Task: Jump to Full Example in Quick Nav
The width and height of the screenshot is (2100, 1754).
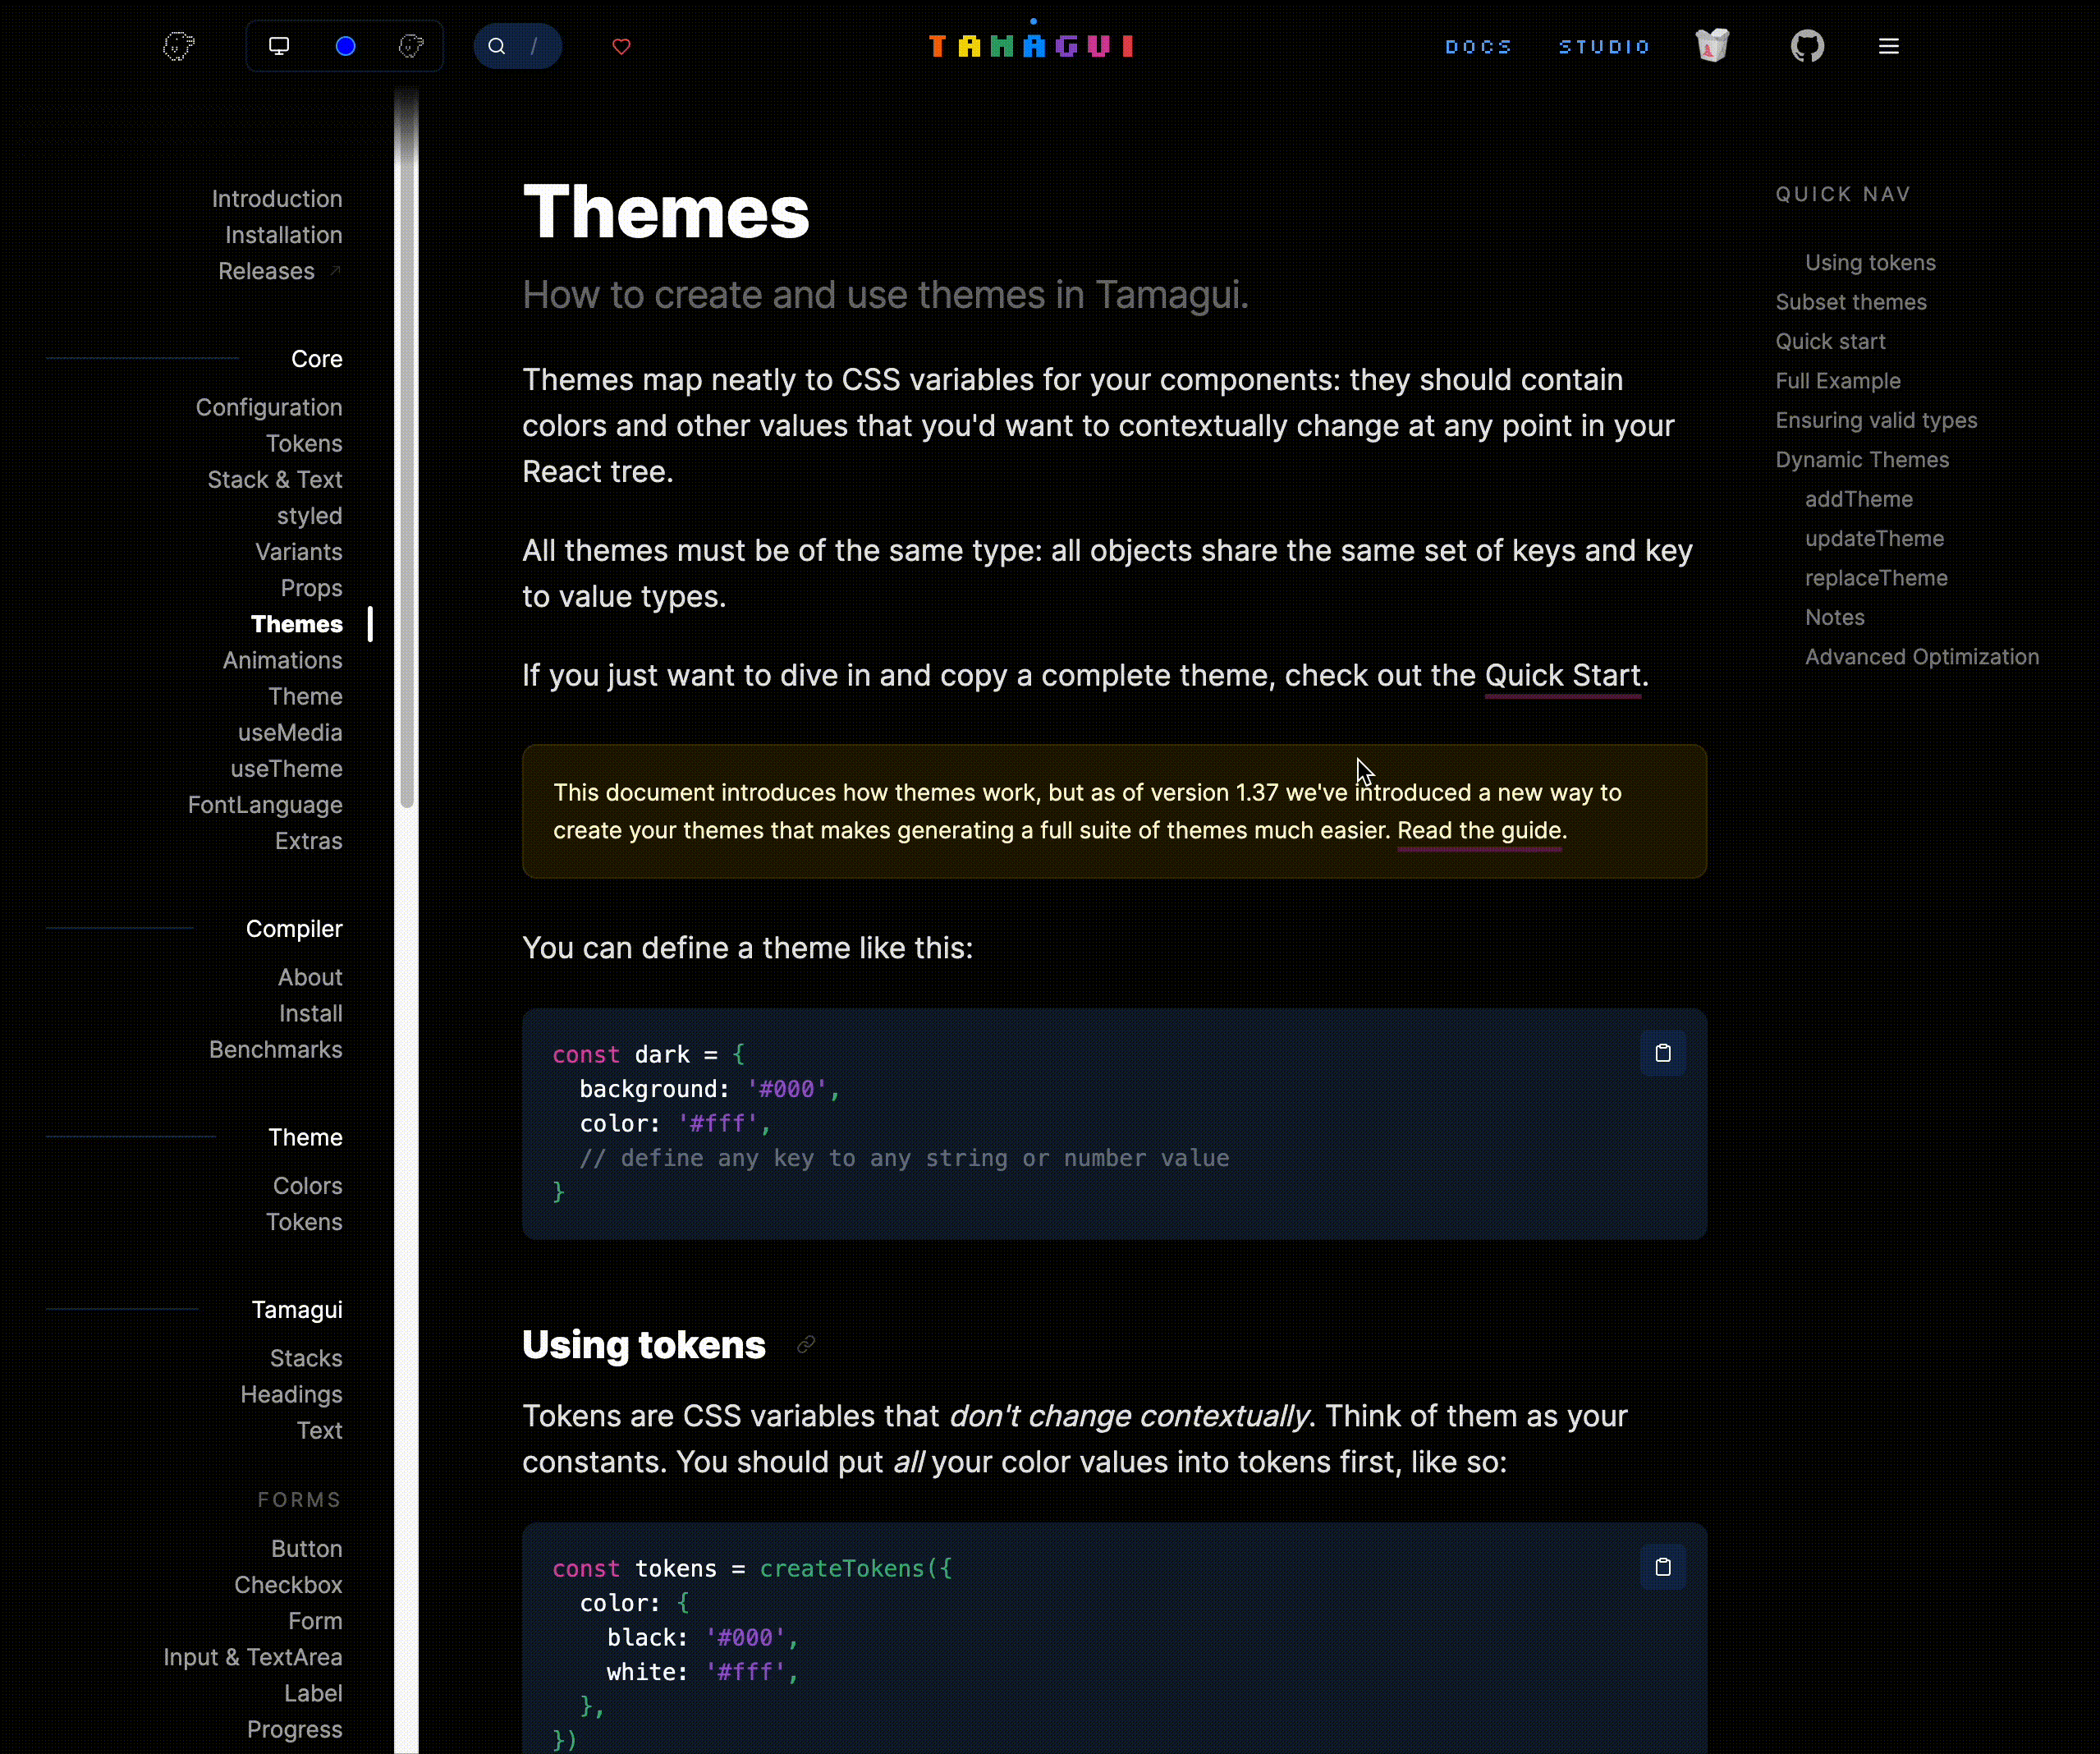Action: pos(1837,381)
